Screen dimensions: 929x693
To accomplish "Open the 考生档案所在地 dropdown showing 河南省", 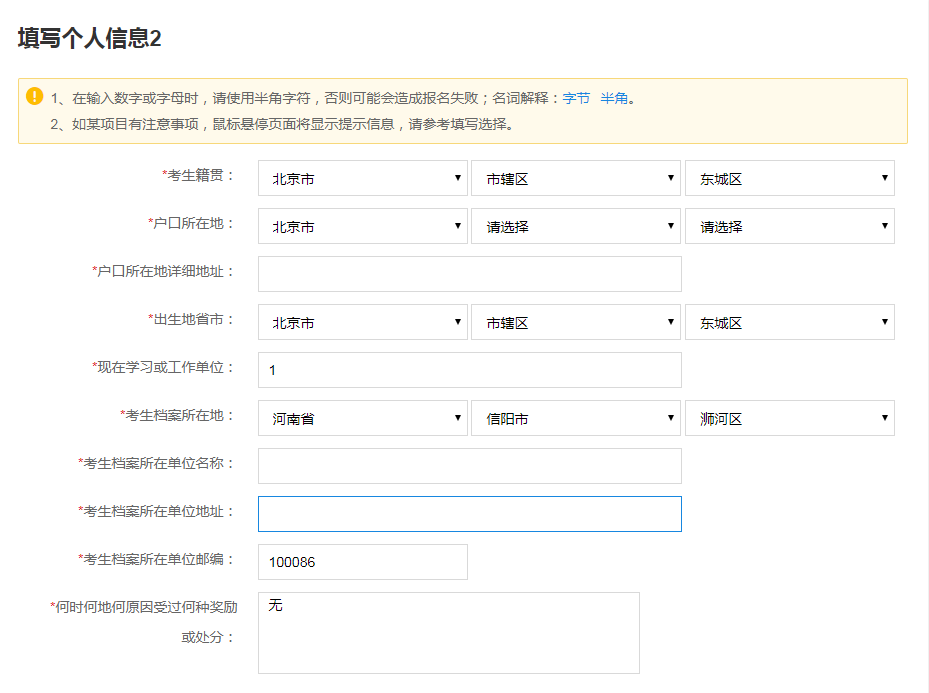I will tap(362, 418).
